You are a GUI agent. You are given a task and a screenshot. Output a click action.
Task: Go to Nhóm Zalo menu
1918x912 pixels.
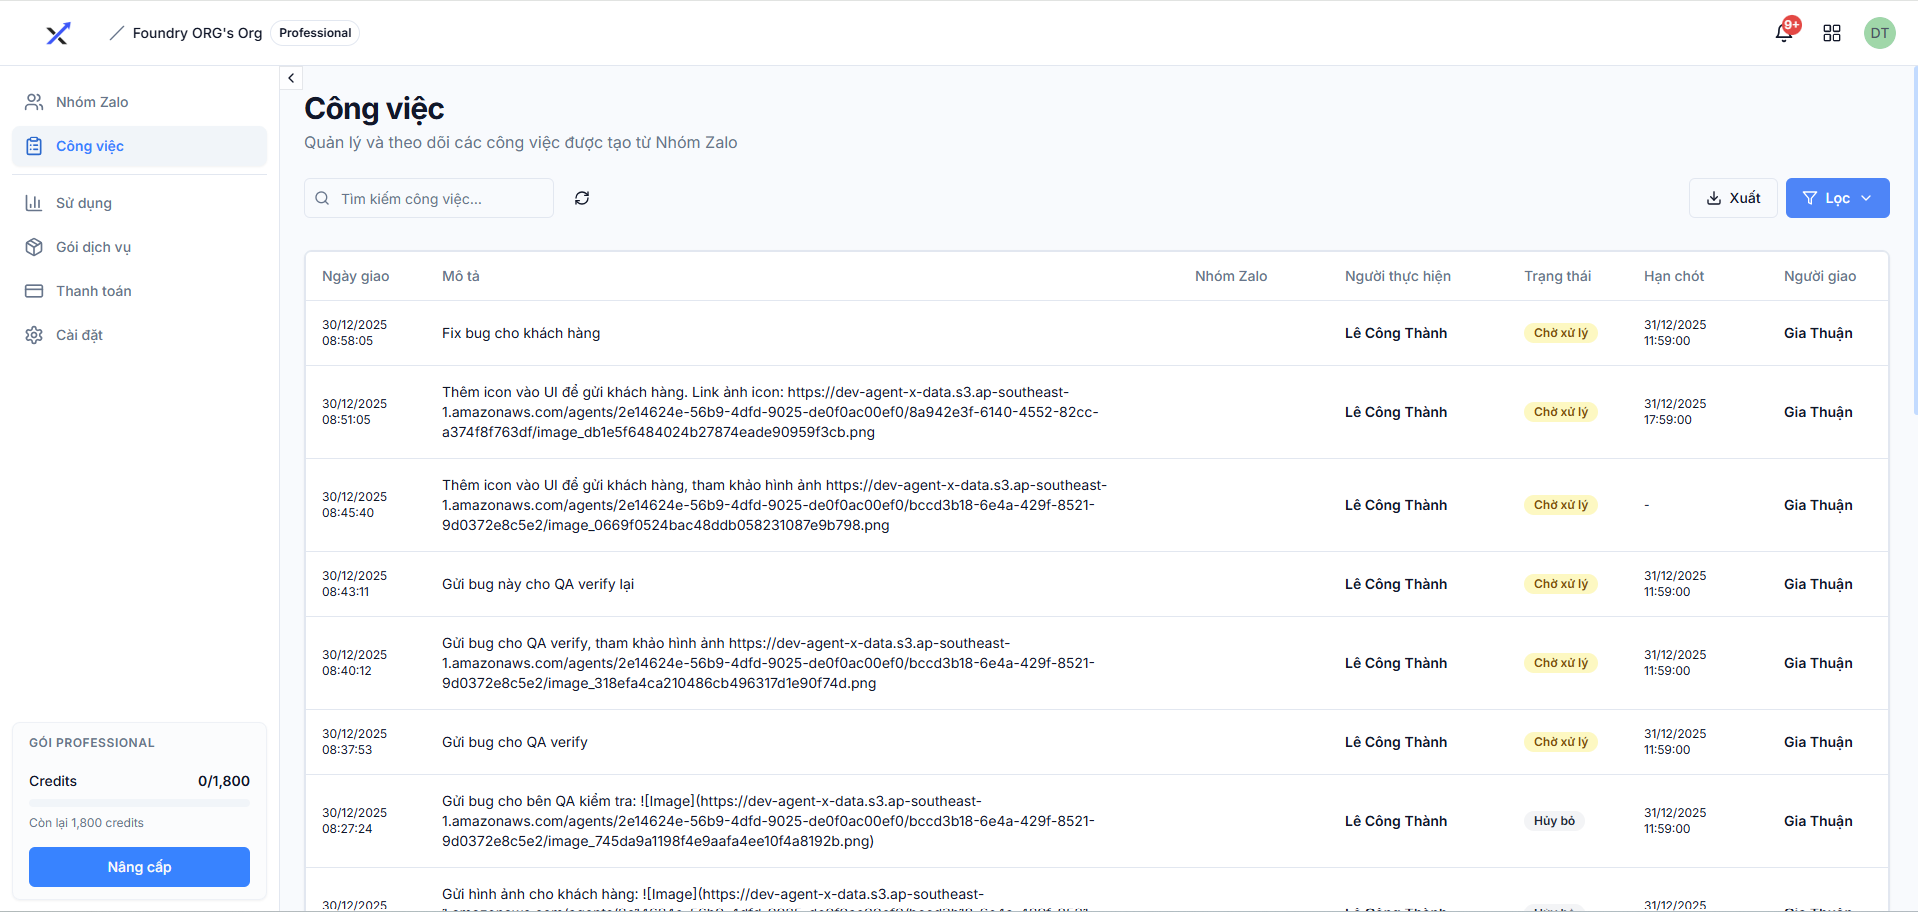click(139, 102)
